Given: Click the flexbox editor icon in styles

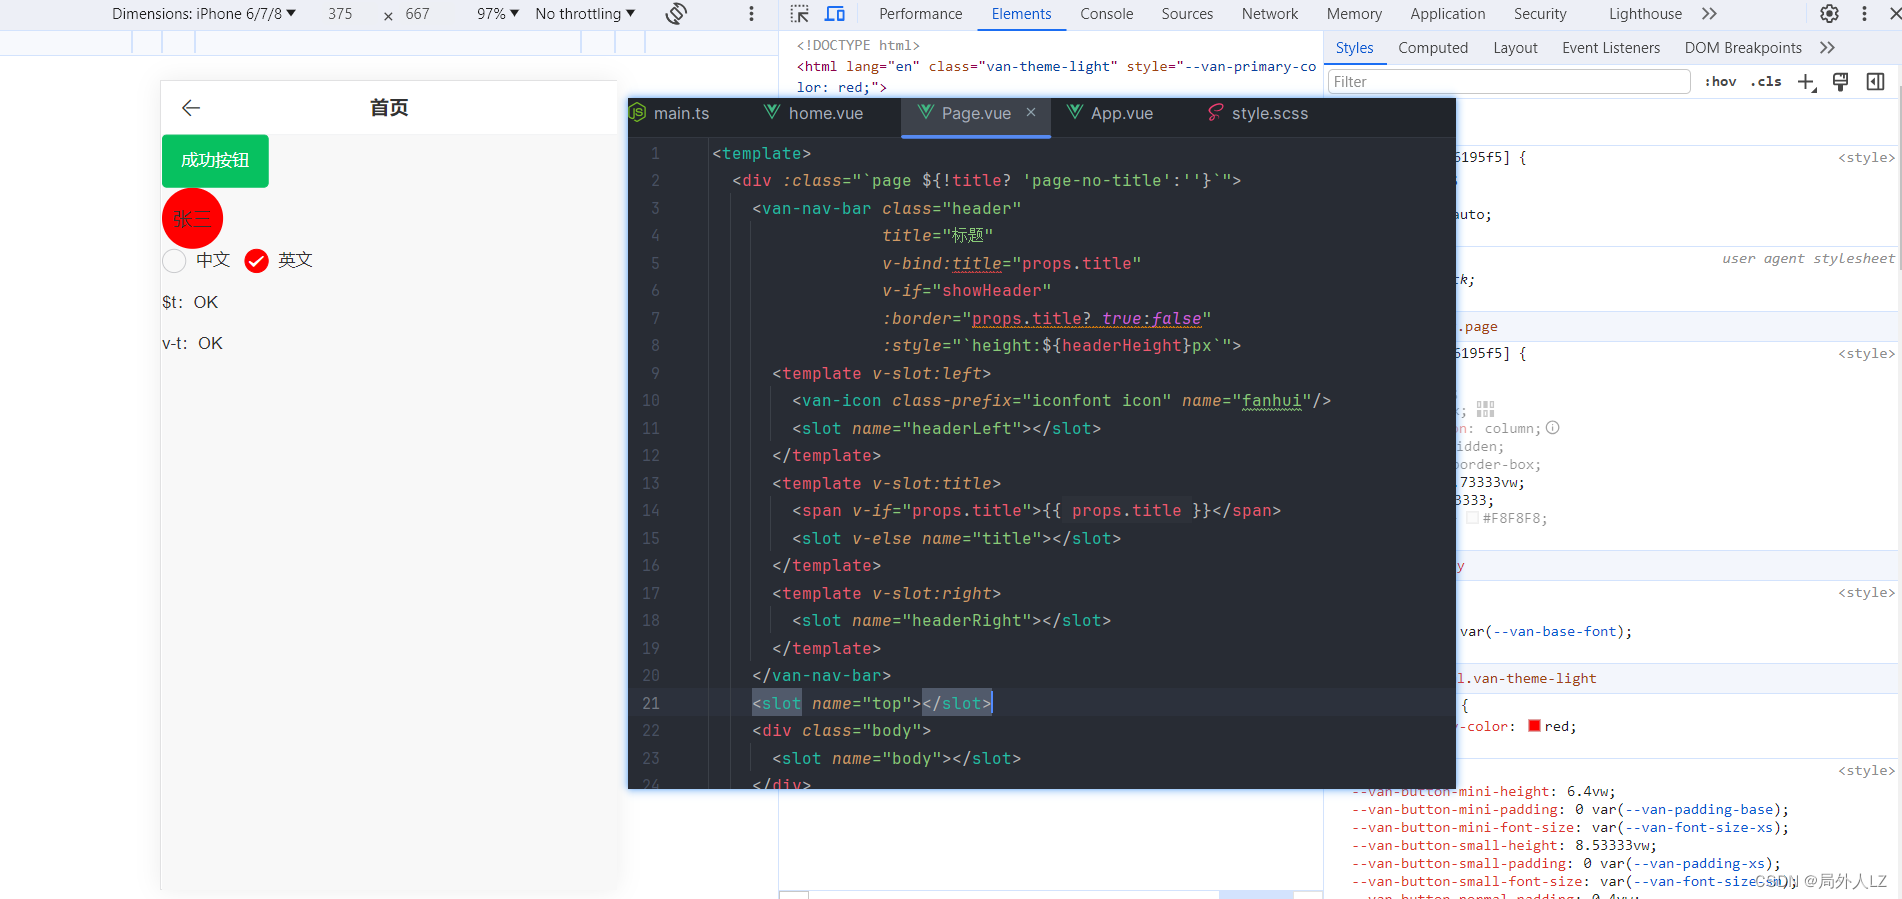Looking at the screenshot, I should pyautogui.click(x=1485, y=409).
